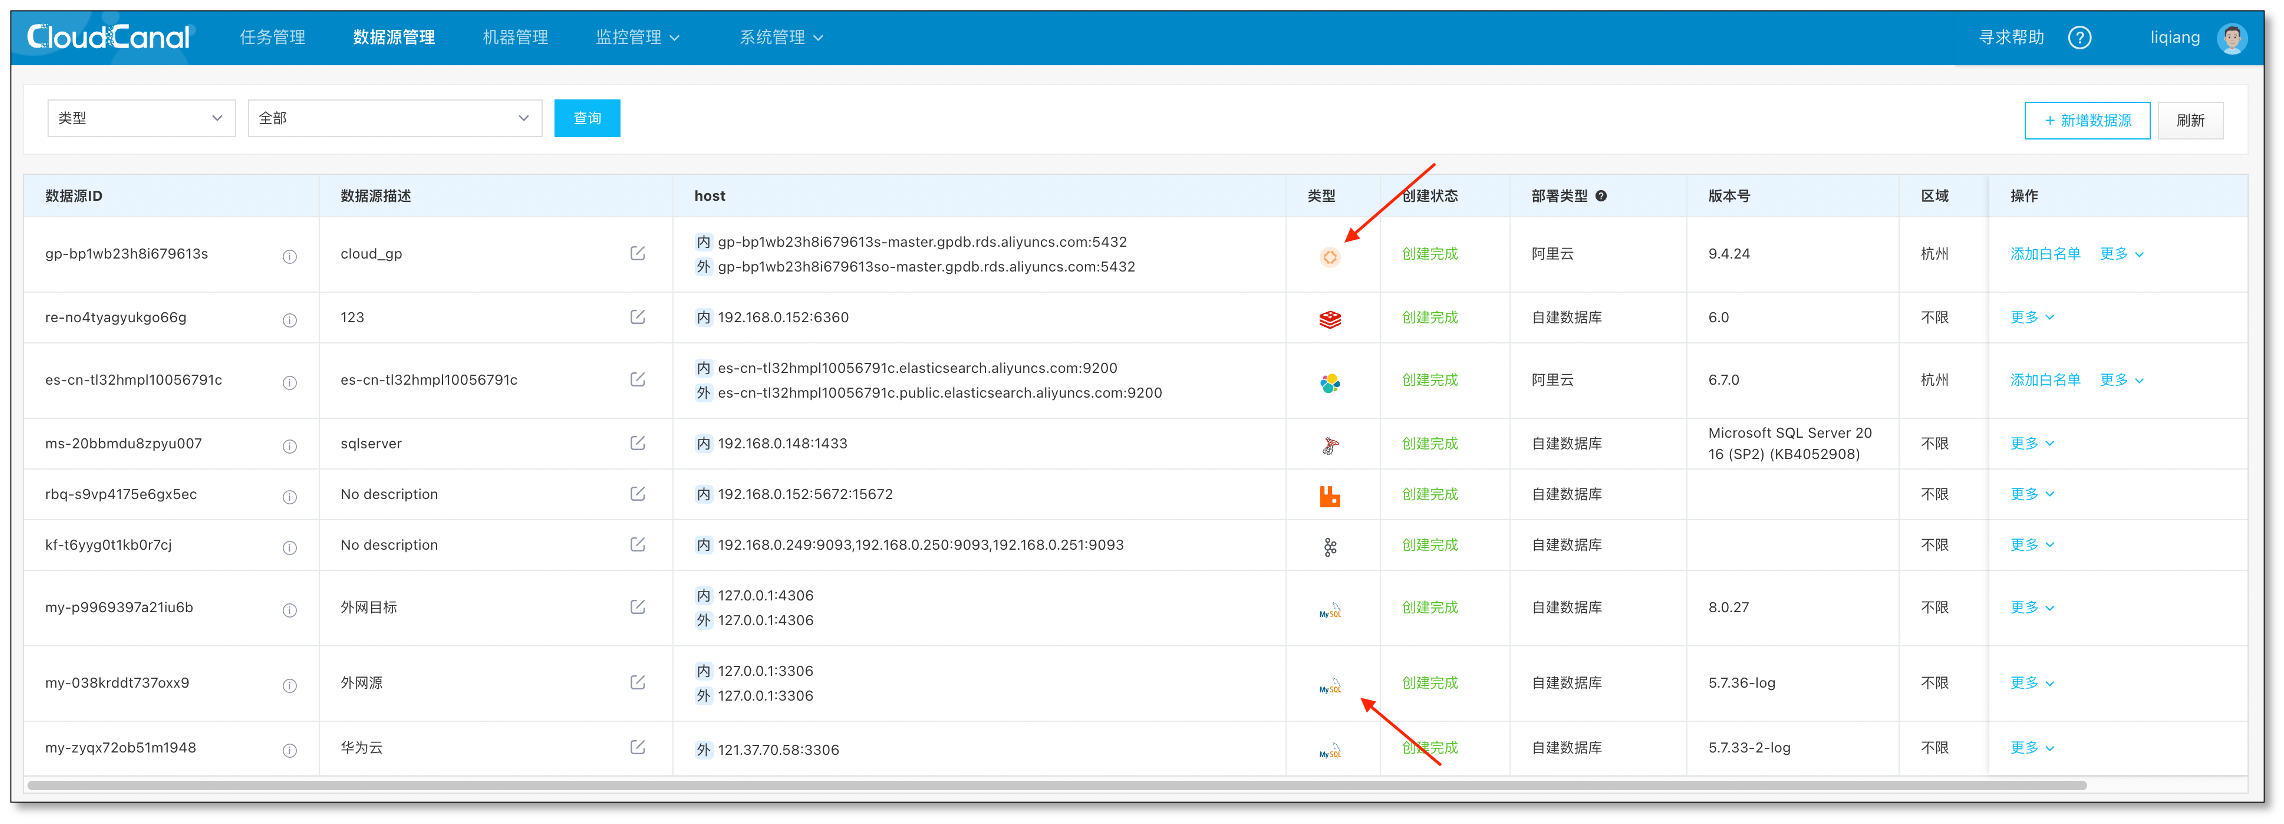Click the liqiang user avatar

(2232, 38)
